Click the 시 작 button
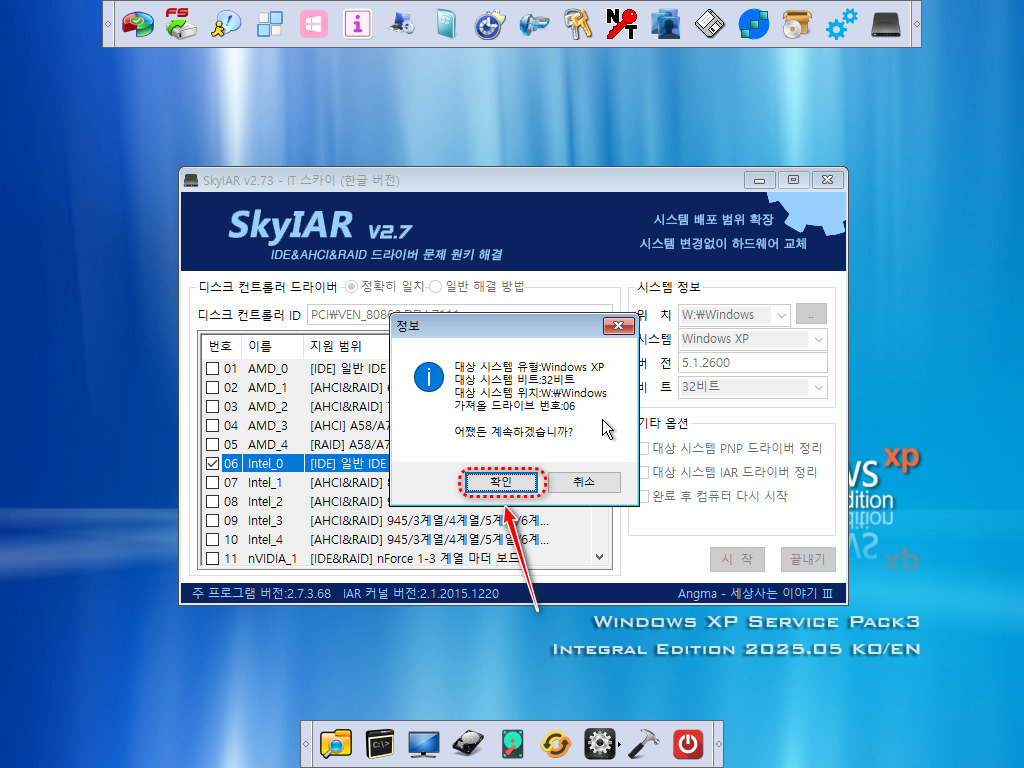This screenshot has height=768, width=1024. [737, 559]
